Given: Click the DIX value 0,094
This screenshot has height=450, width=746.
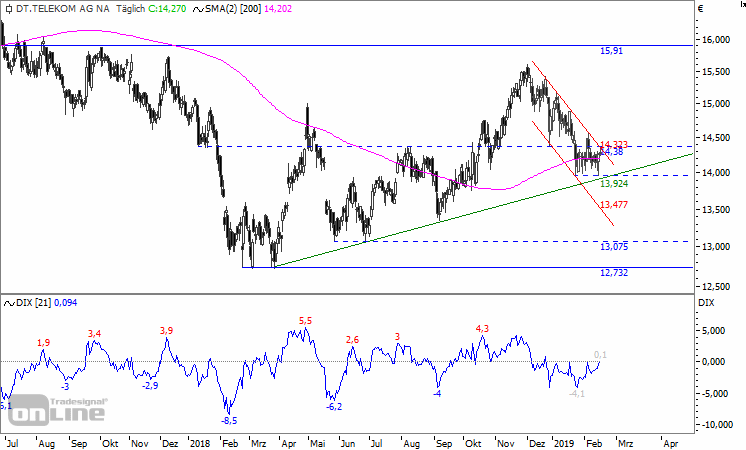Looking at the screenshot, I should (65, 303).
